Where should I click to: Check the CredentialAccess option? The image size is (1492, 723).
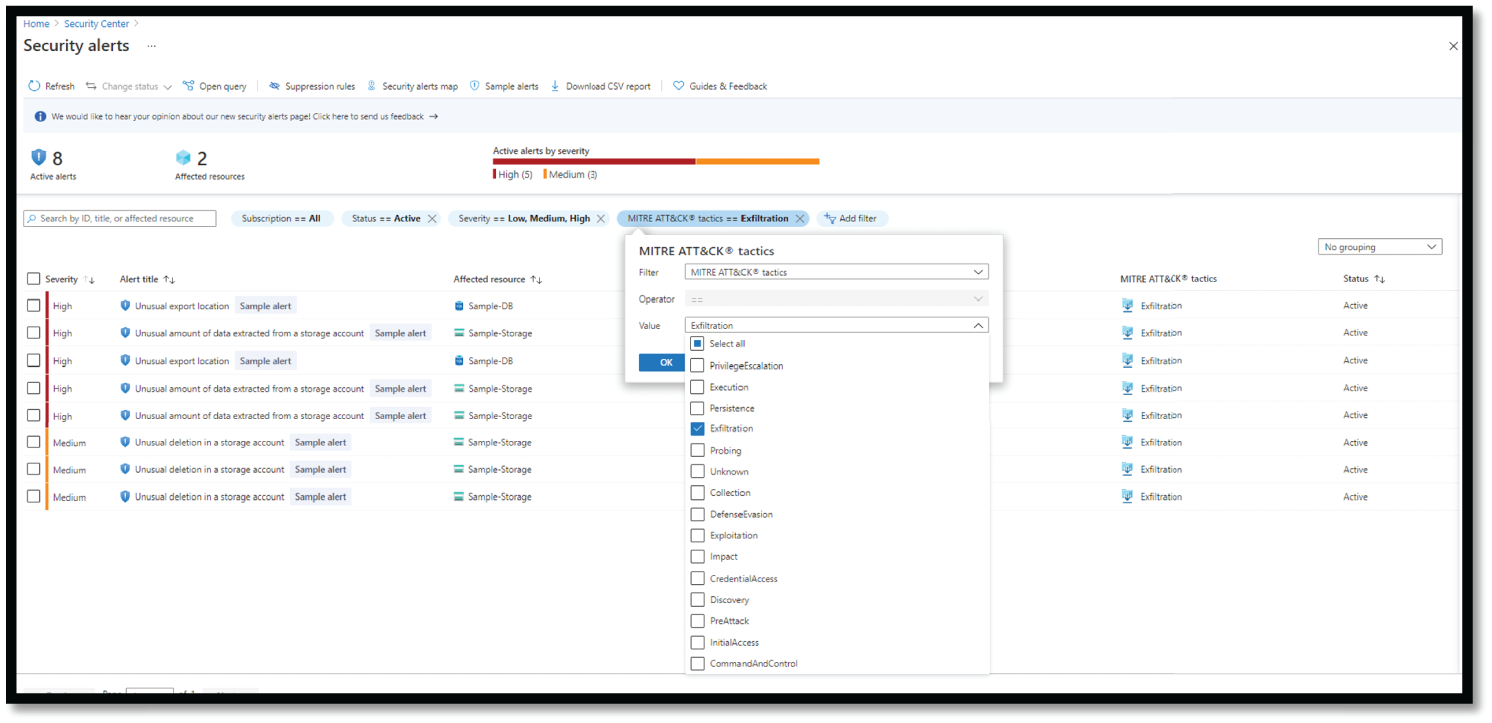click(697, 578)
